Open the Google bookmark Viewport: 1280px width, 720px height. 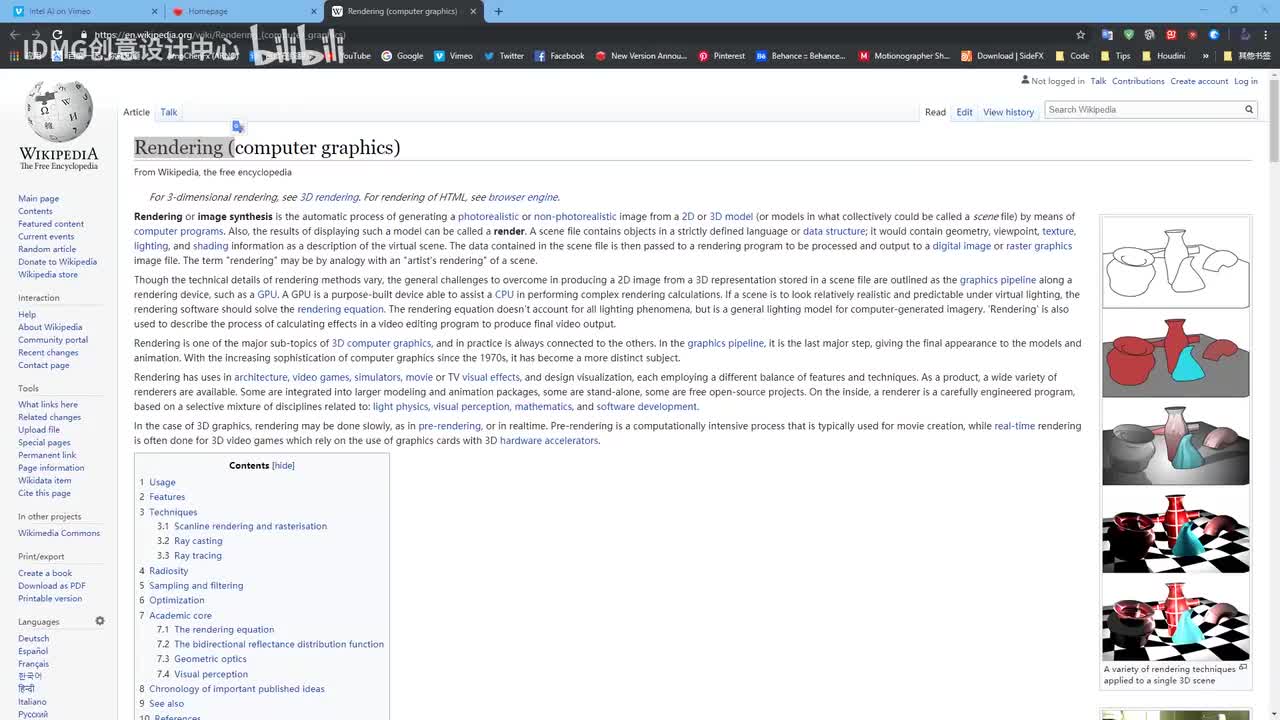coord(402,56)
